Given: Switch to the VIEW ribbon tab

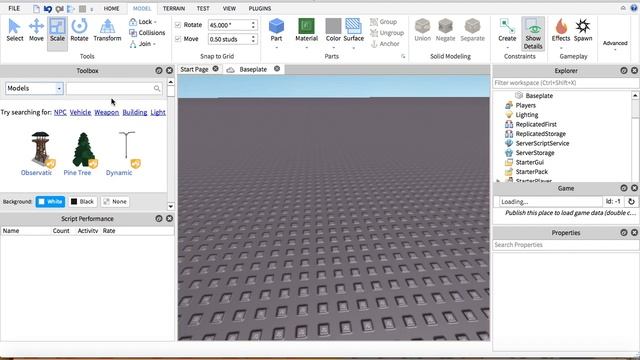Looking at the screenshot, I should point(229,8).
